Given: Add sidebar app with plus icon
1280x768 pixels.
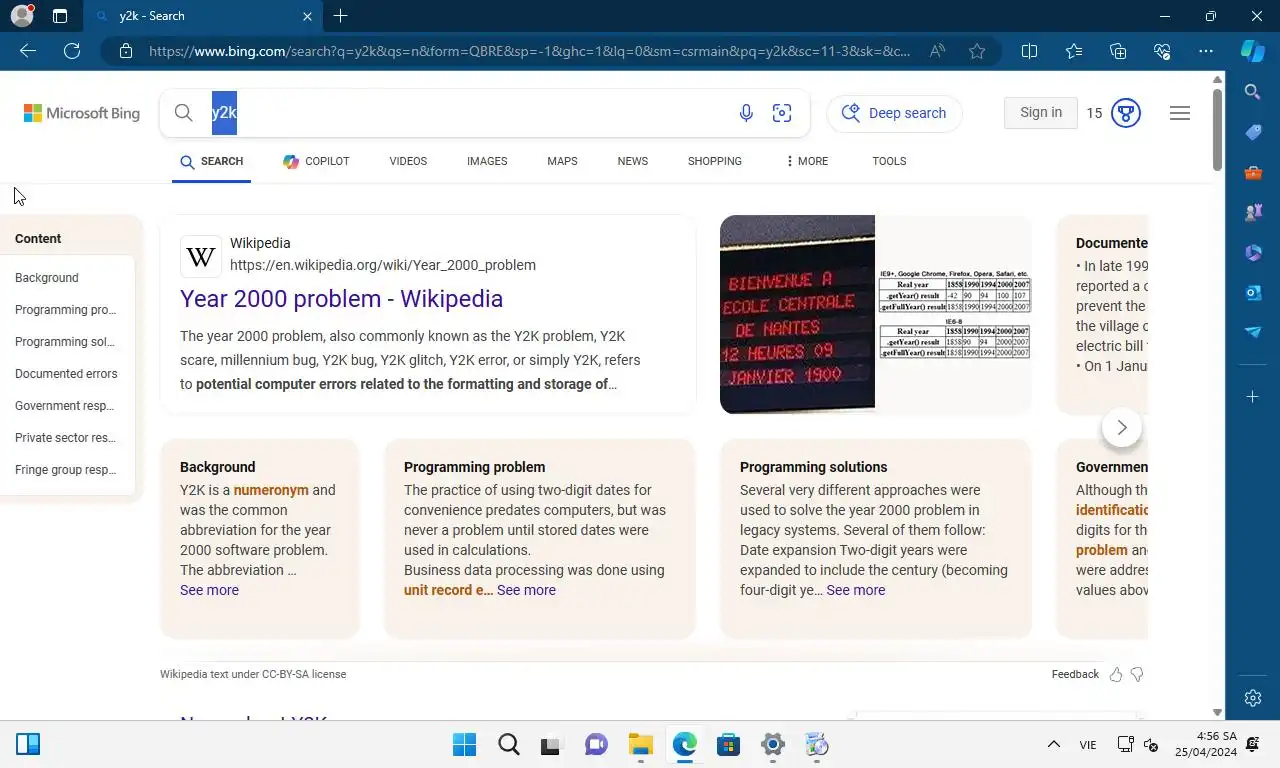Looking at the screenshot, I should click(x=1253, y=397).
